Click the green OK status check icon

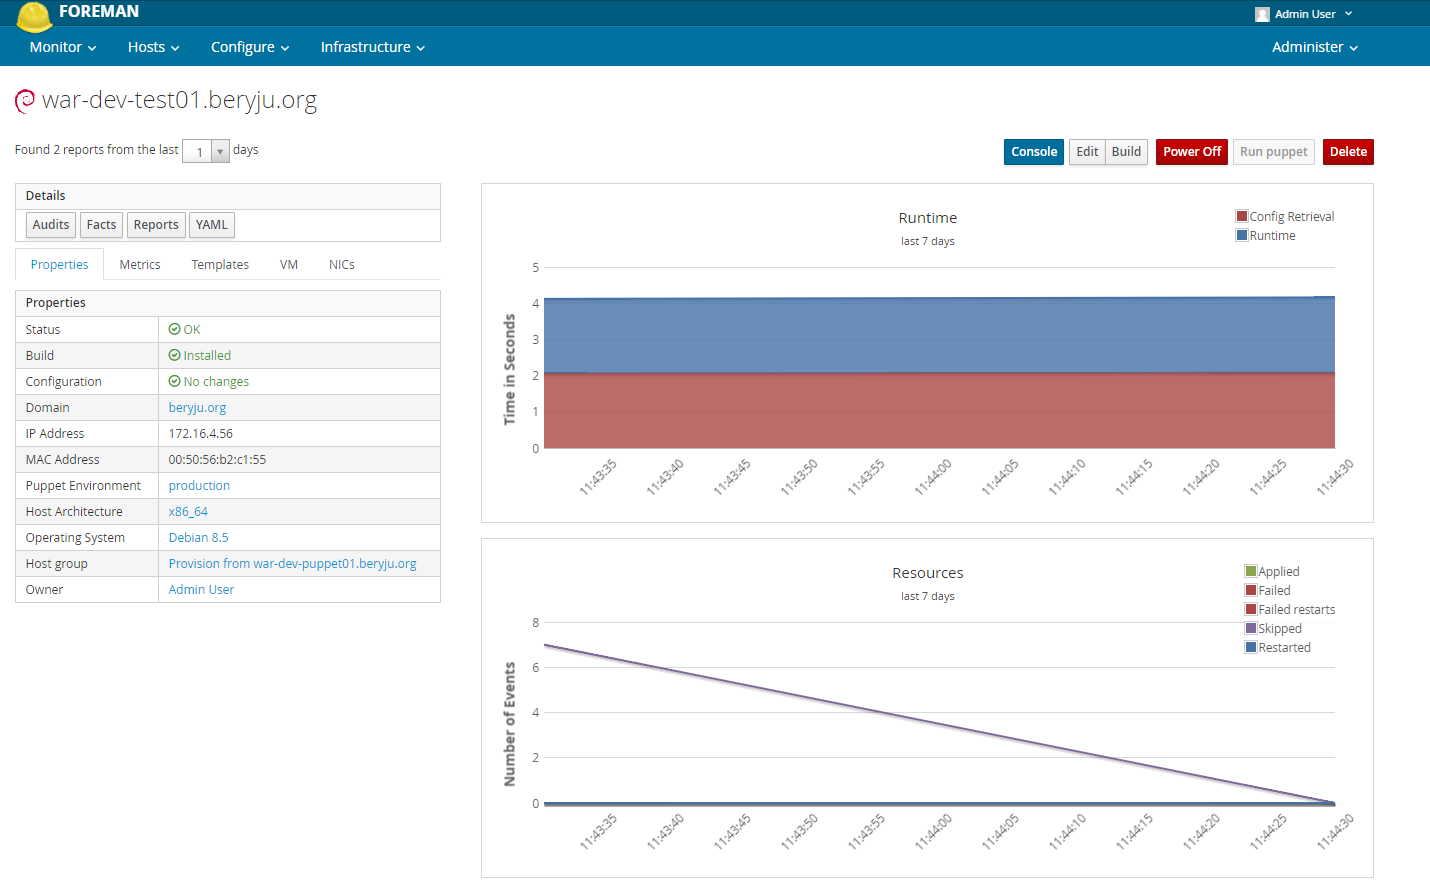[x=174, y=329]
